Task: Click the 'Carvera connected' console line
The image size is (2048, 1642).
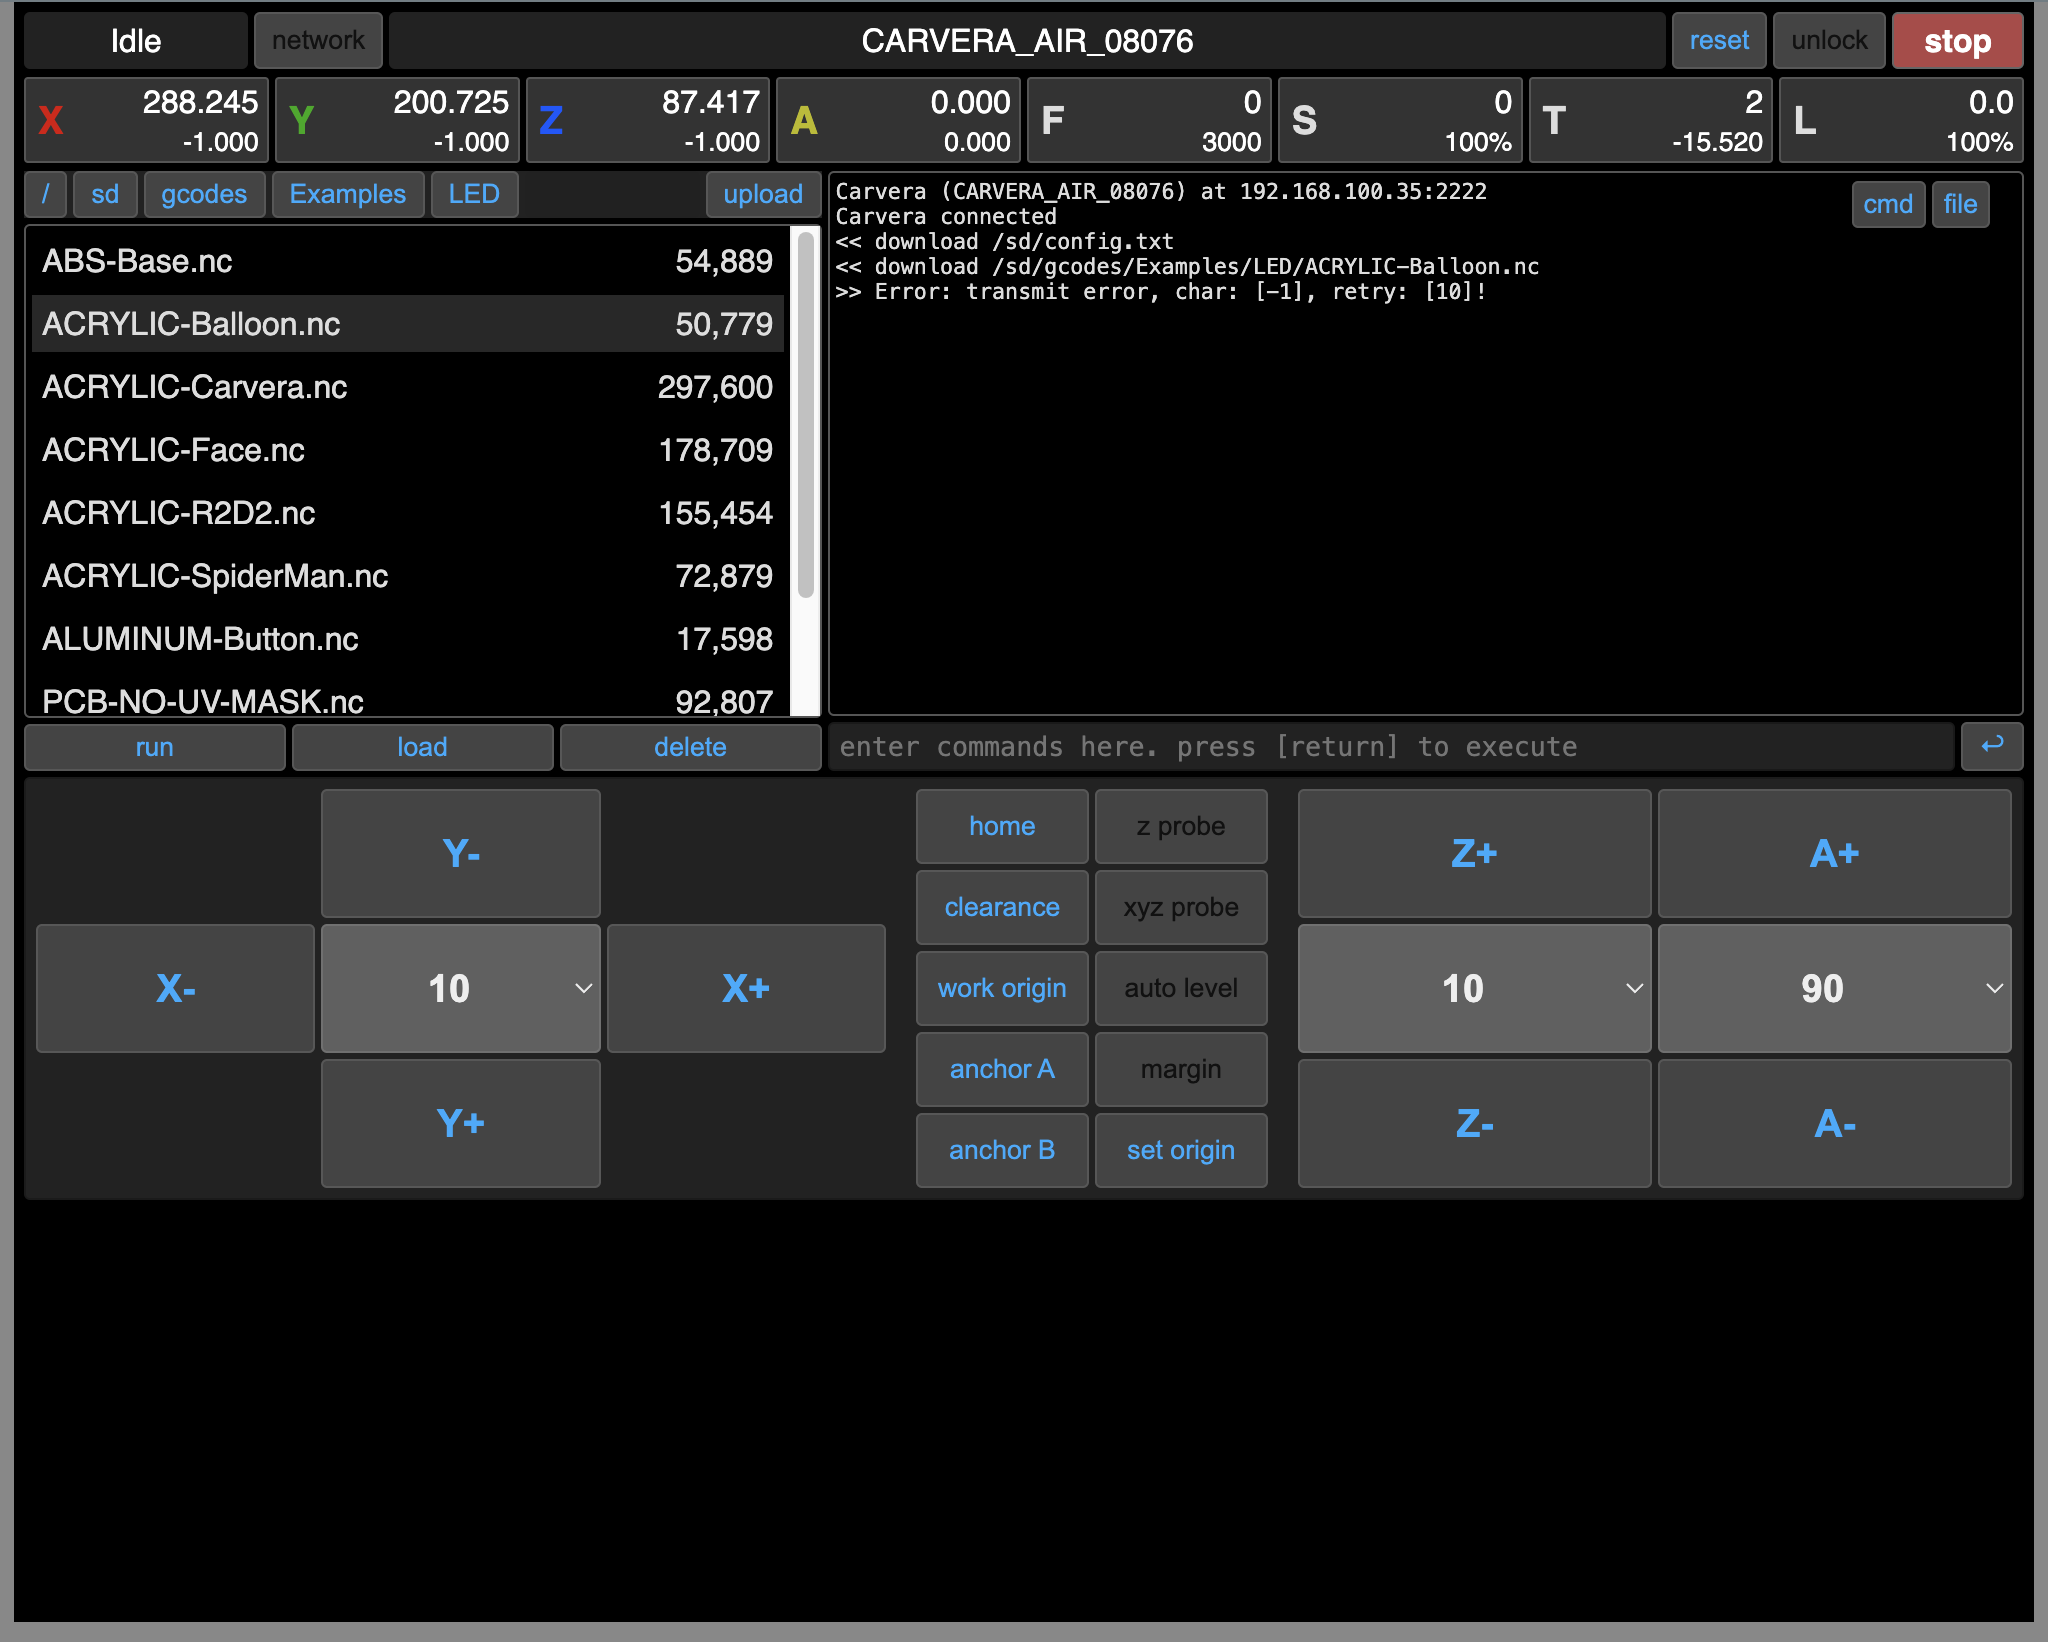Action: (x=946, y=217)
